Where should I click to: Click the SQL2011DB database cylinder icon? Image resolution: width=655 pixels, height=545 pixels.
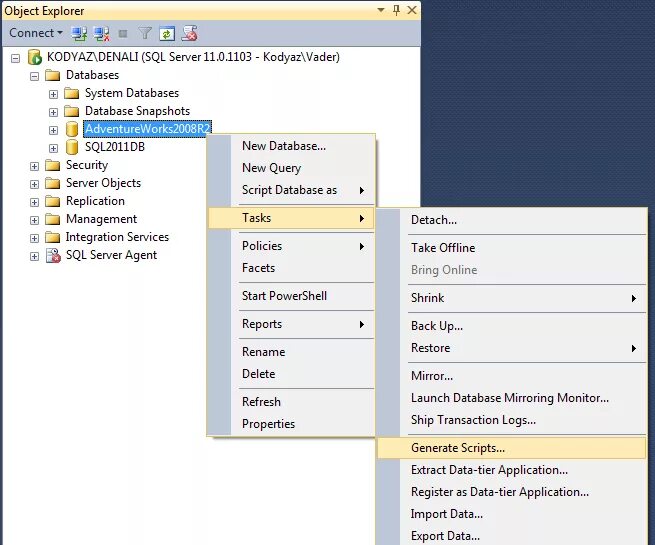[x=72, y=147]
